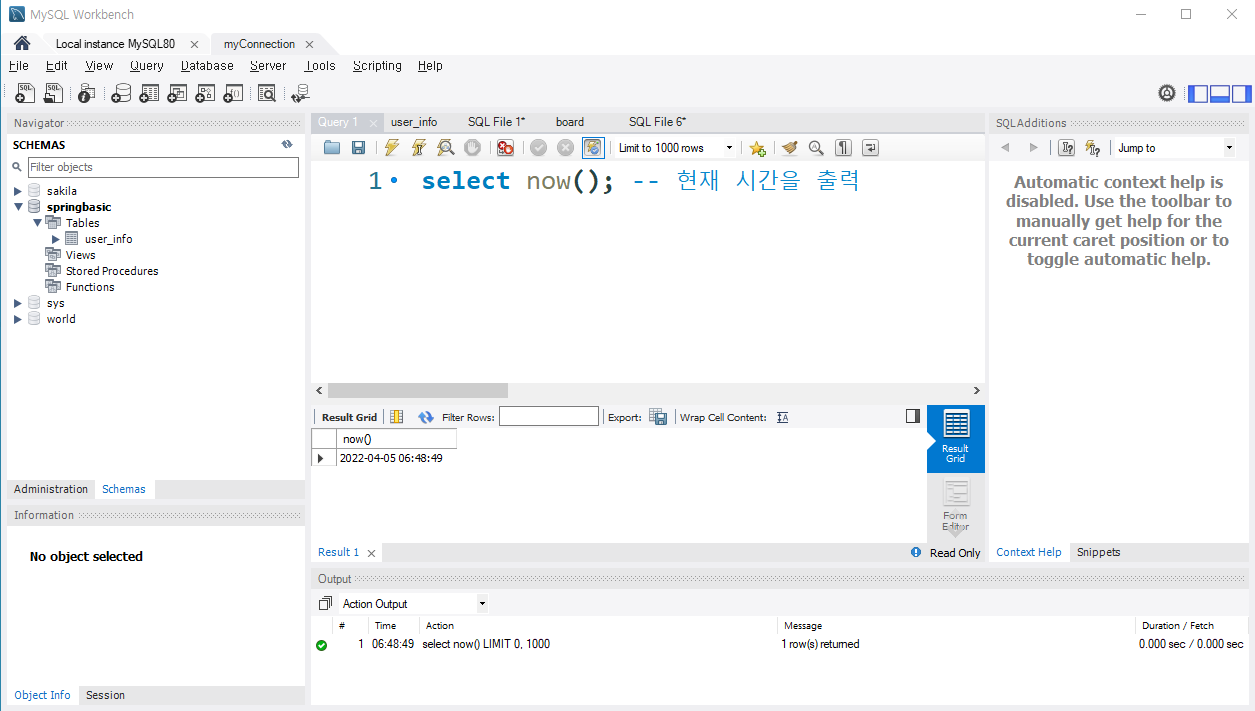Open the Form Editor view
This screenshot has height=711, width=1255.
956,505
